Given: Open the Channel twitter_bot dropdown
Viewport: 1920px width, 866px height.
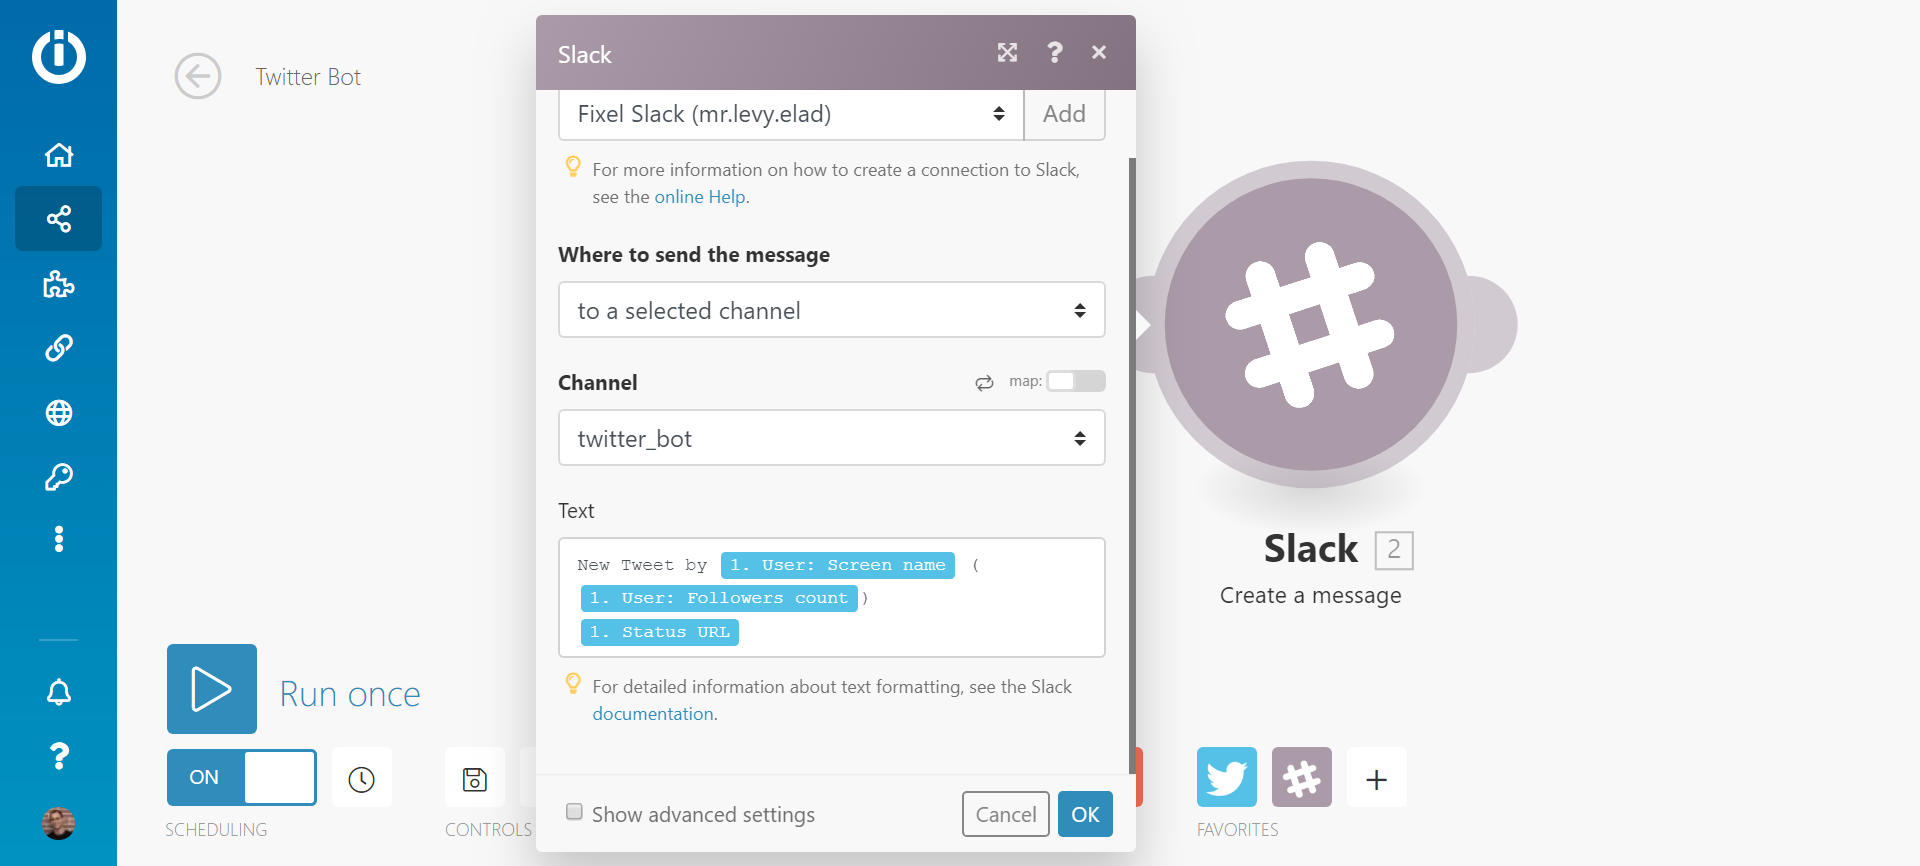Looking at the screenshot, I should (831, 438).
